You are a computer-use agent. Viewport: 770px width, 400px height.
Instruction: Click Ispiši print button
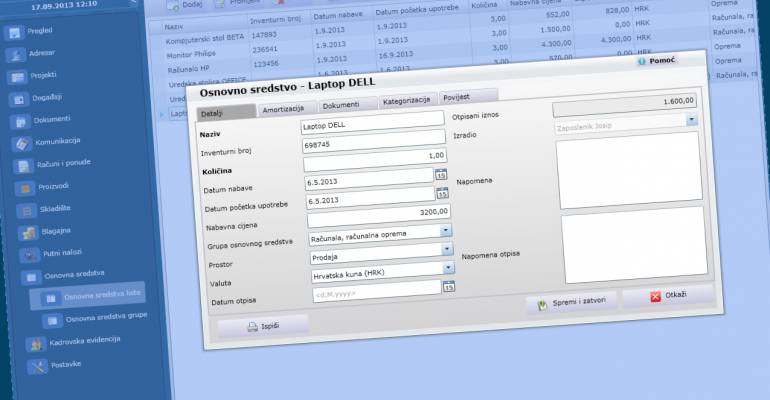tap(263, 326)
